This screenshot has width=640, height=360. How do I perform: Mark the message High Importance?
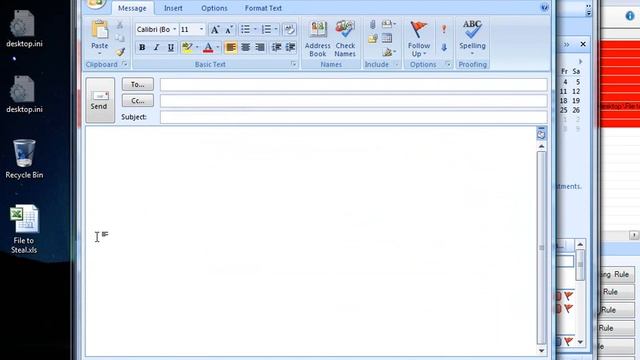coord(444,29)
